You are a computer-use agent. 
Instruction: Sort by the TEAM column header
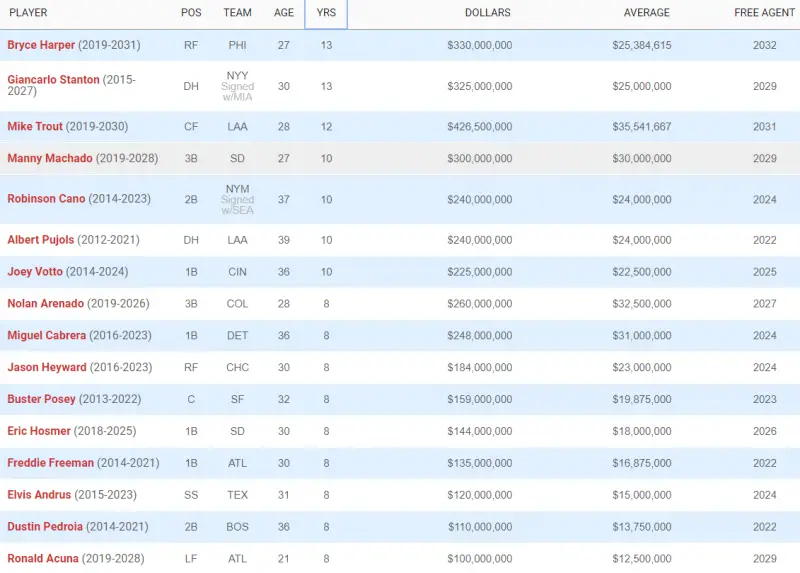[x=238, y=13]
